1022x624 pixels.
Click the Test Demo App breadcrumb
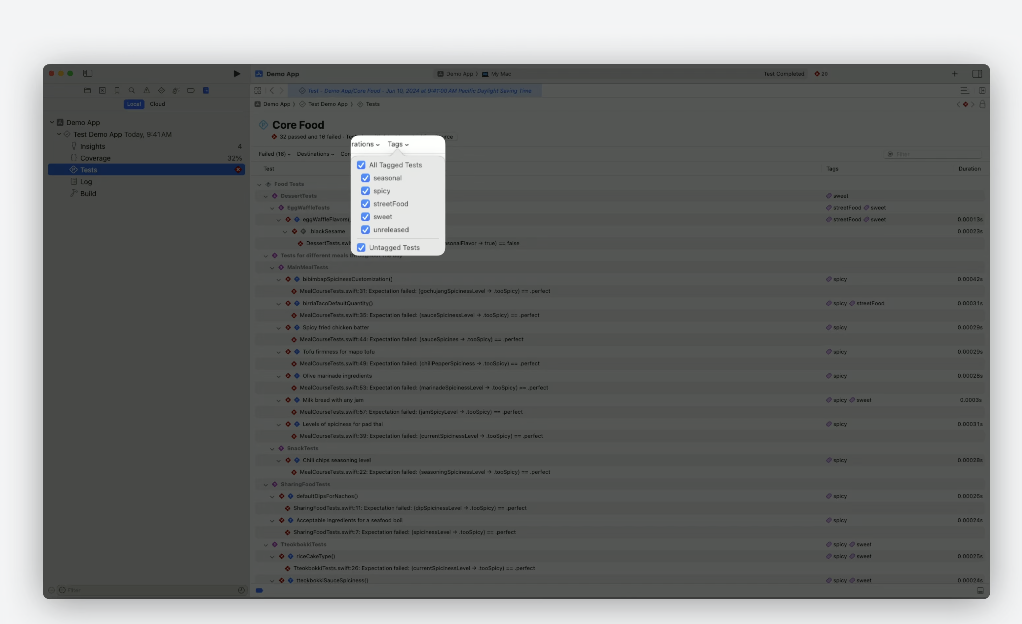pyautogui.click(x=323, y=104)
